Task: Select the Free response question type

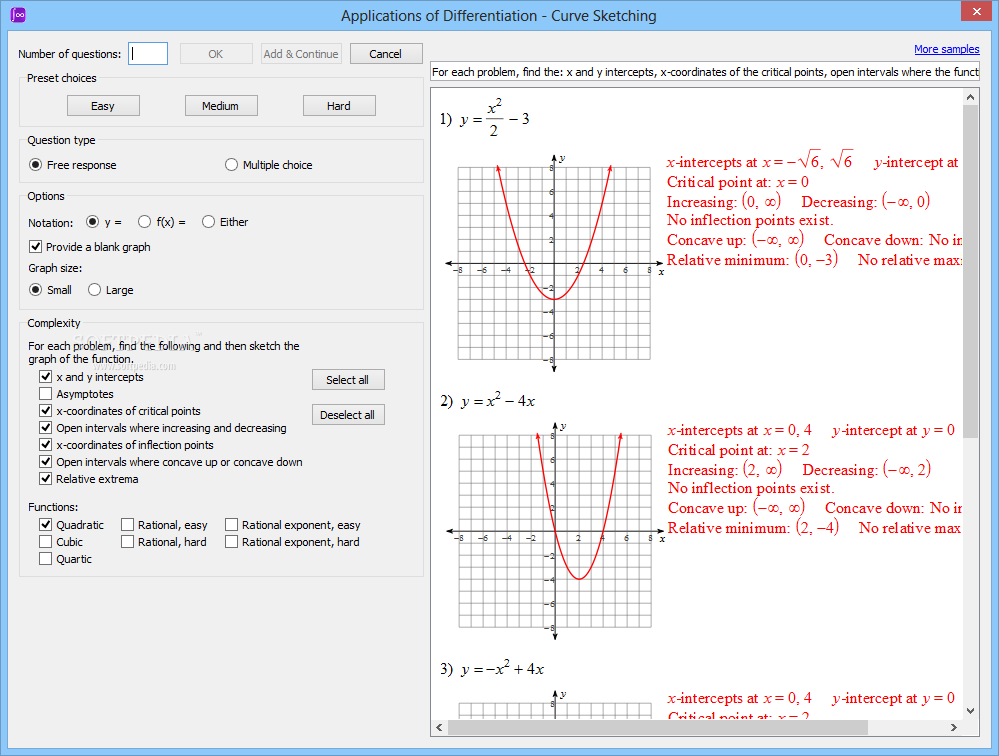Action: point(73,165)
